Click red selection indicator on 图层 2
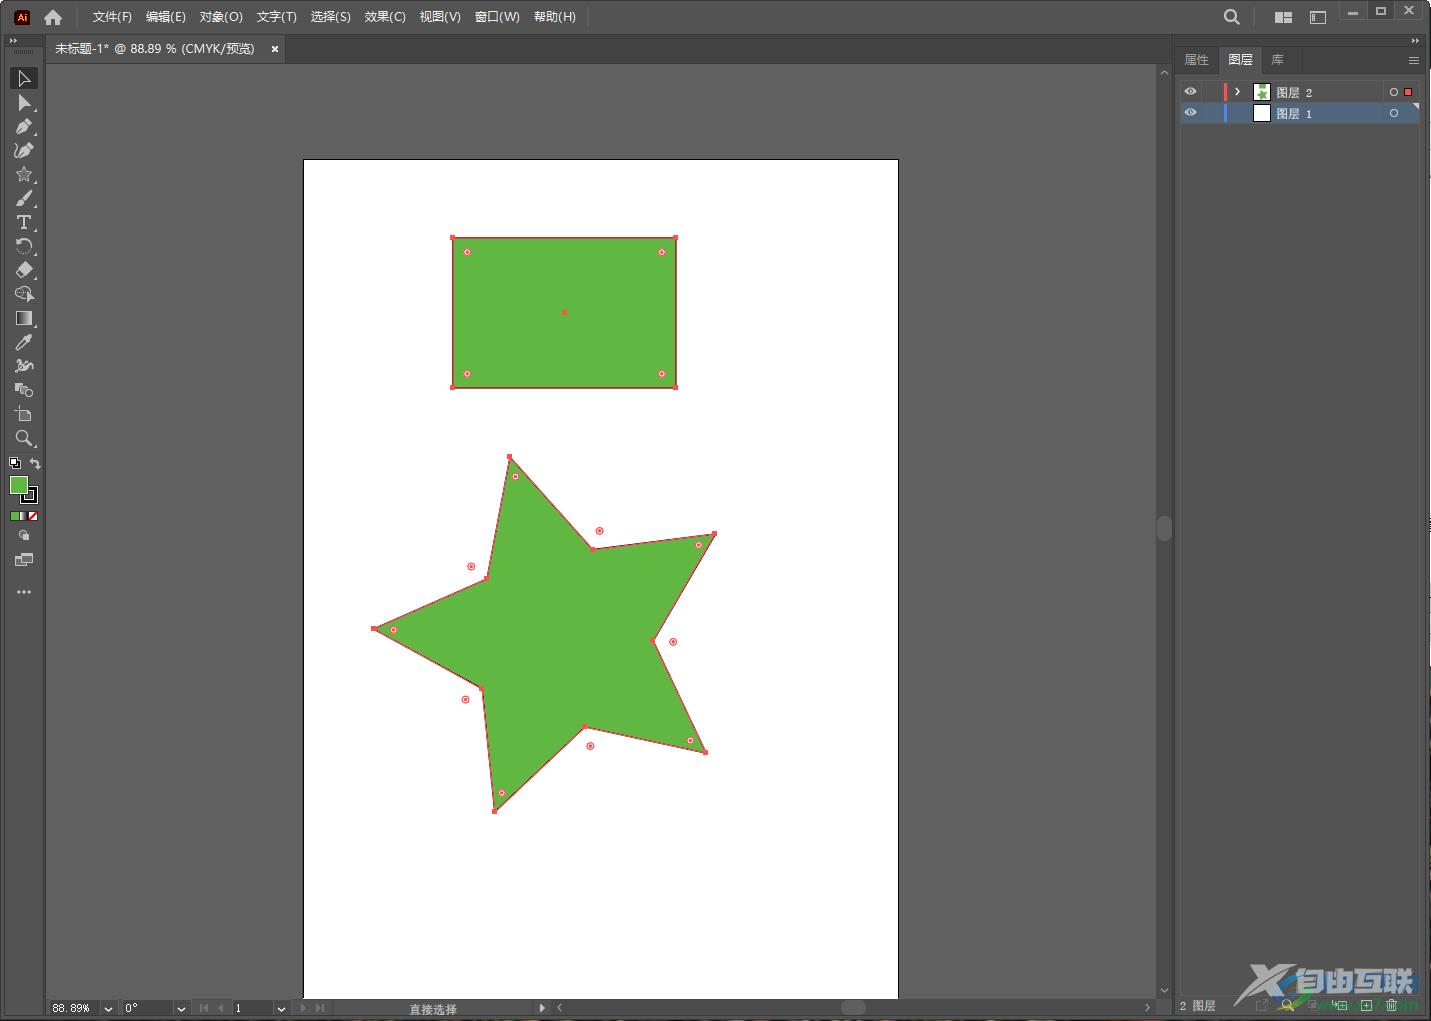Image resolution: width=1431 pixels, height=1021 pixels. 1408,92
